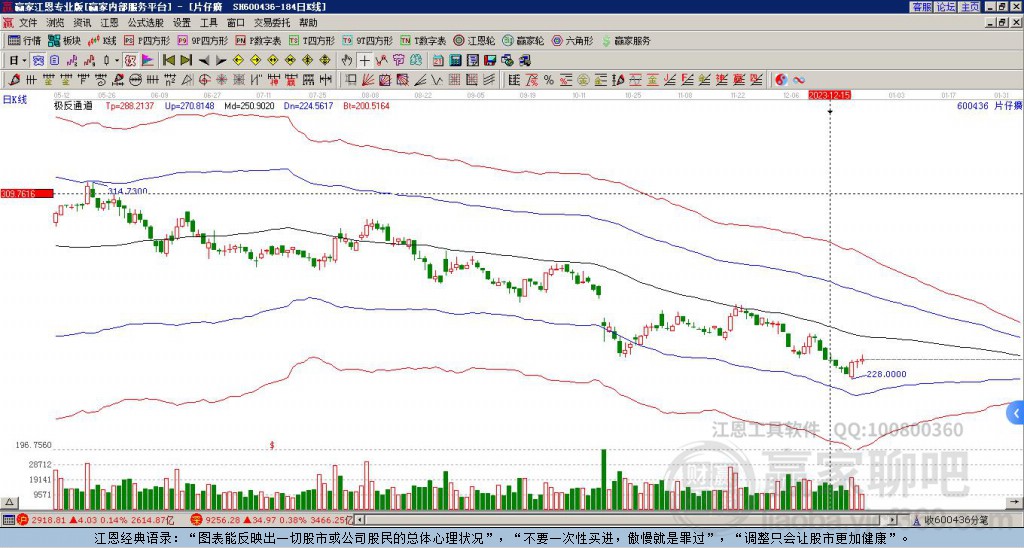The height and width of the screenshot is (548, 1024).
Task: Jump to first bar with green skip-back icon
Action: click(x=168, y=61)
